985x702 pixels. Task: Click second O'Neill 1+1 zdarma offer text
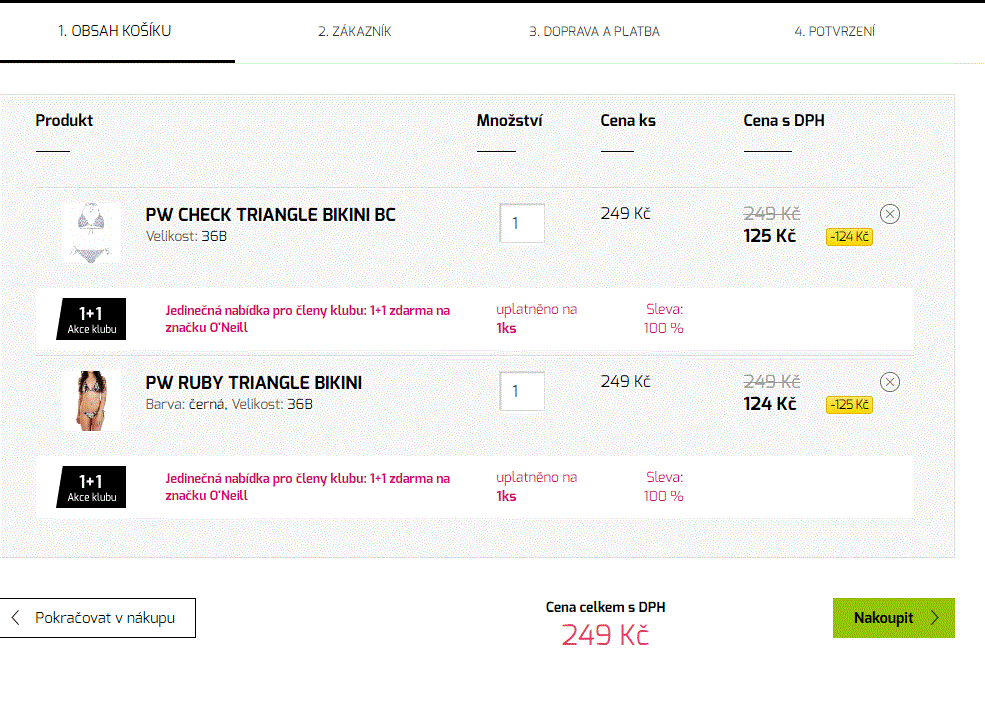pyautogui.click(x=307, y=486)
